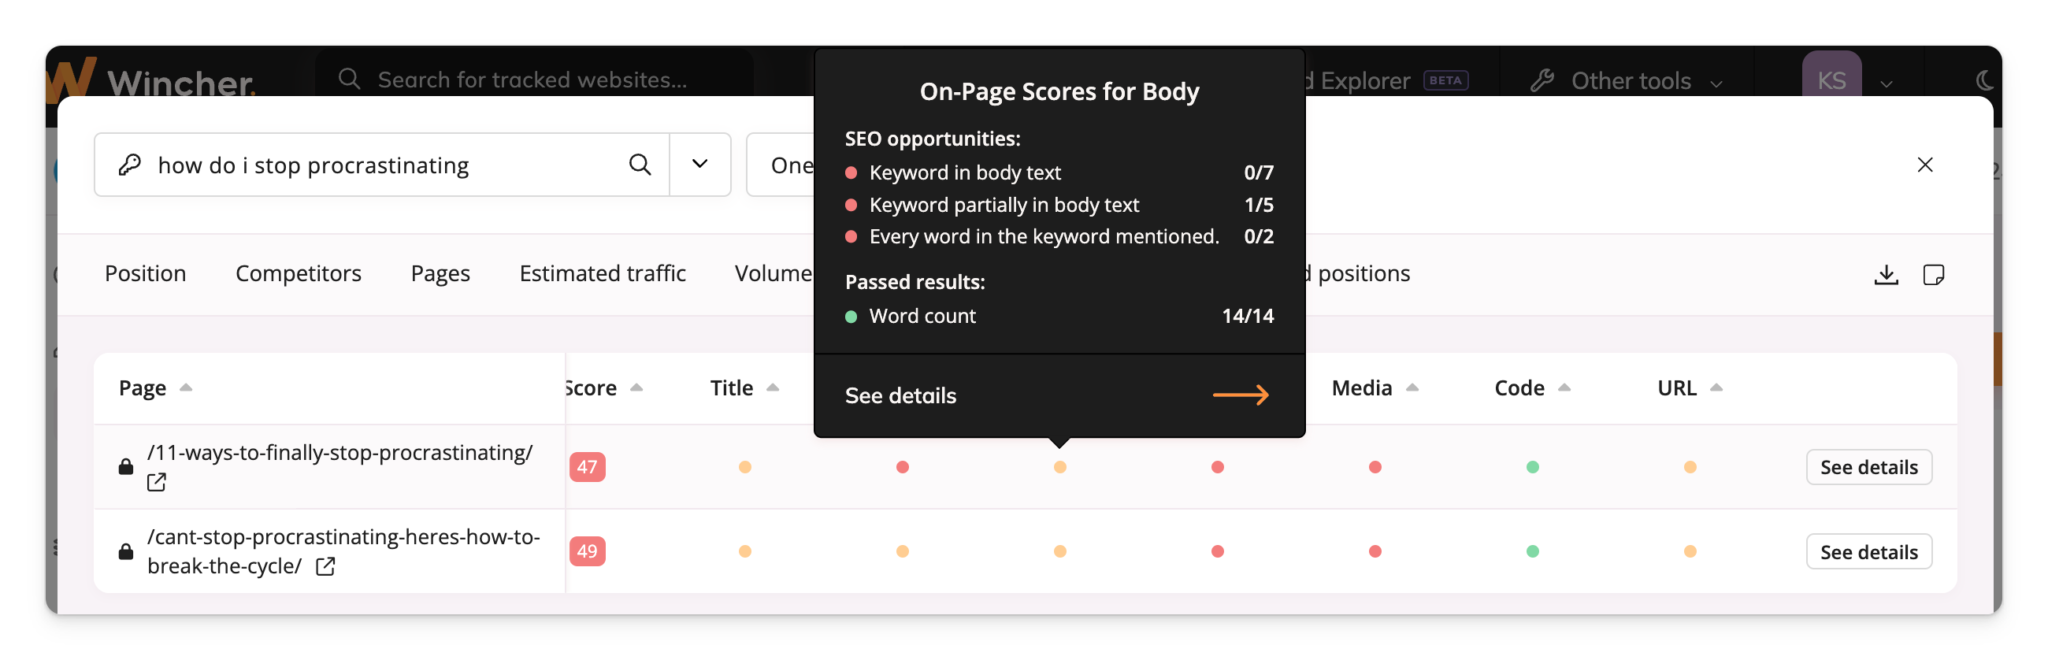The image size is (2048, 660).
Task: Click the green Code status dot for the first page
Action: pyautogui.click(x=1531, y=466)
